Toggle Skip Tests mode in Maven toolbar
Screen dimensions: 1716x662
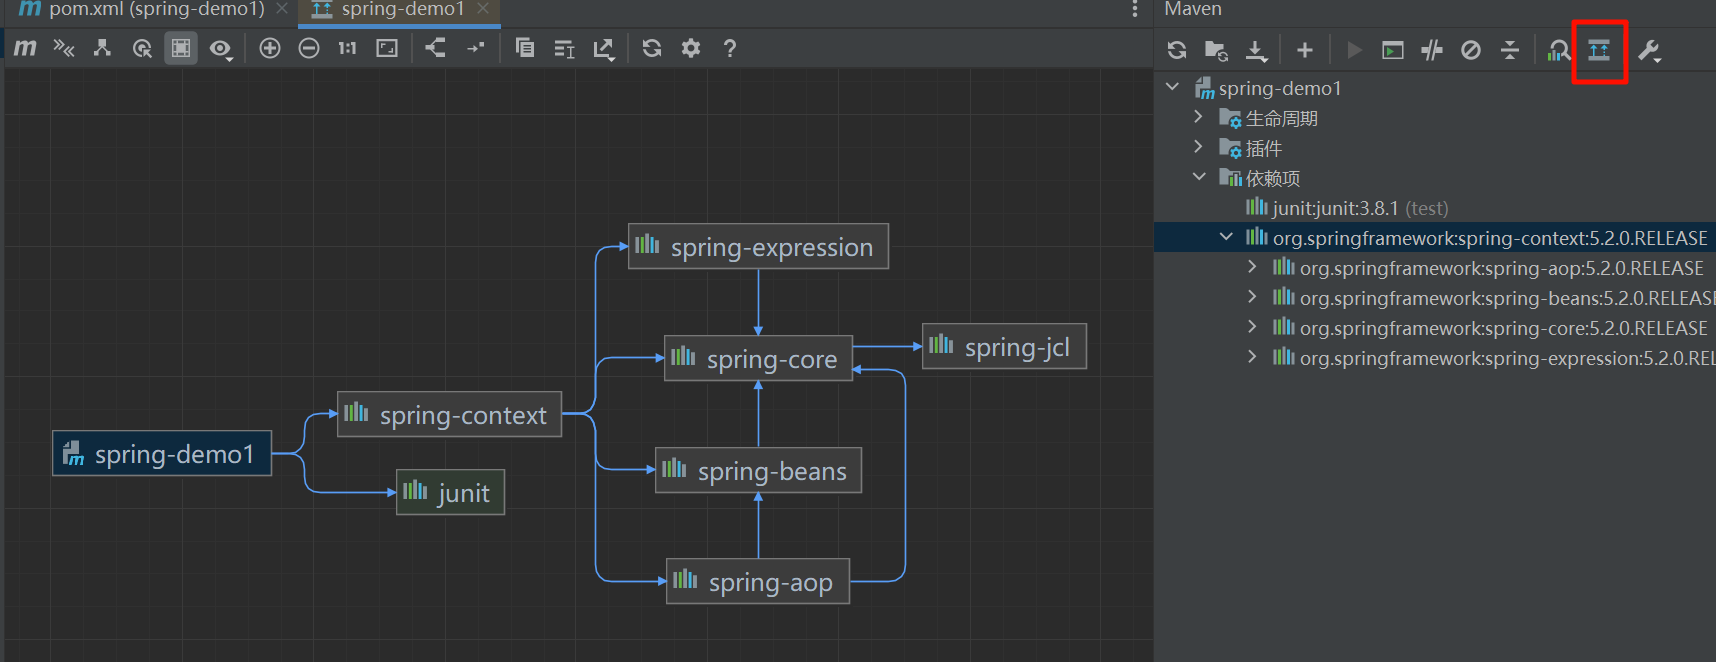(x=1471, y=50)
